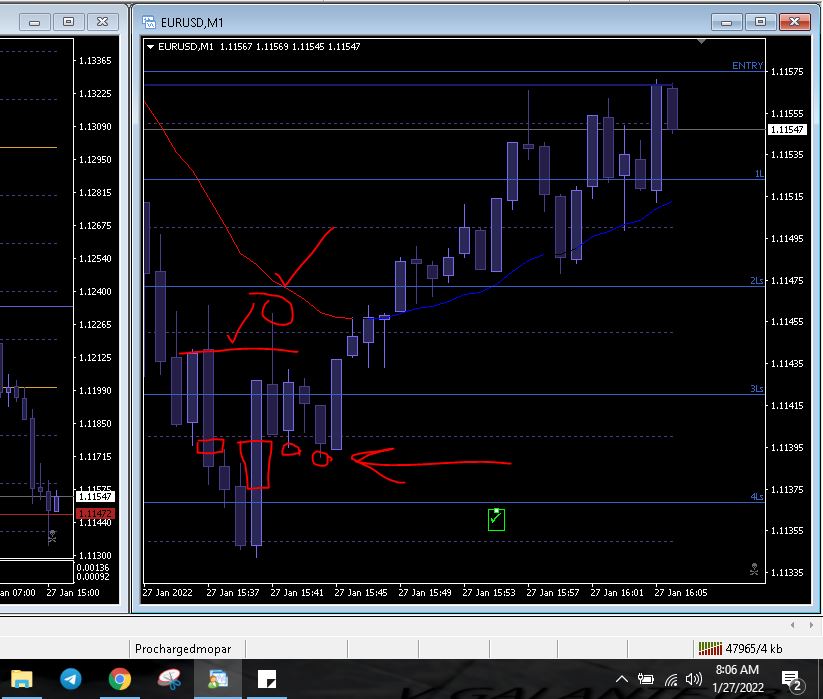Close the EURUSD,M1 chart window

point(795,22)
